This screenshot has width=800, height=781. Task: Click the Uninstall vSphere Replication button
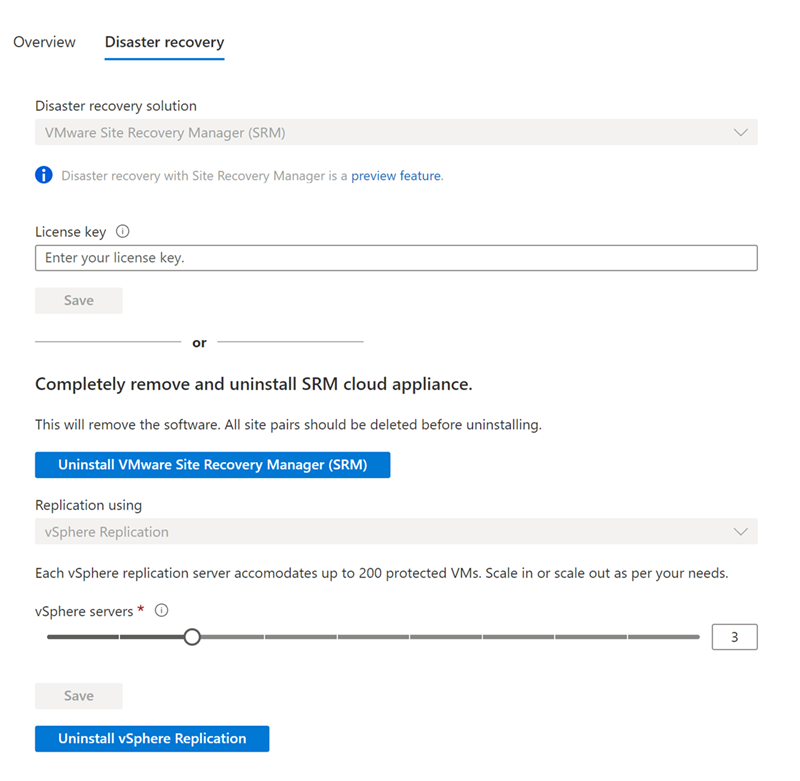pos(152,739)
